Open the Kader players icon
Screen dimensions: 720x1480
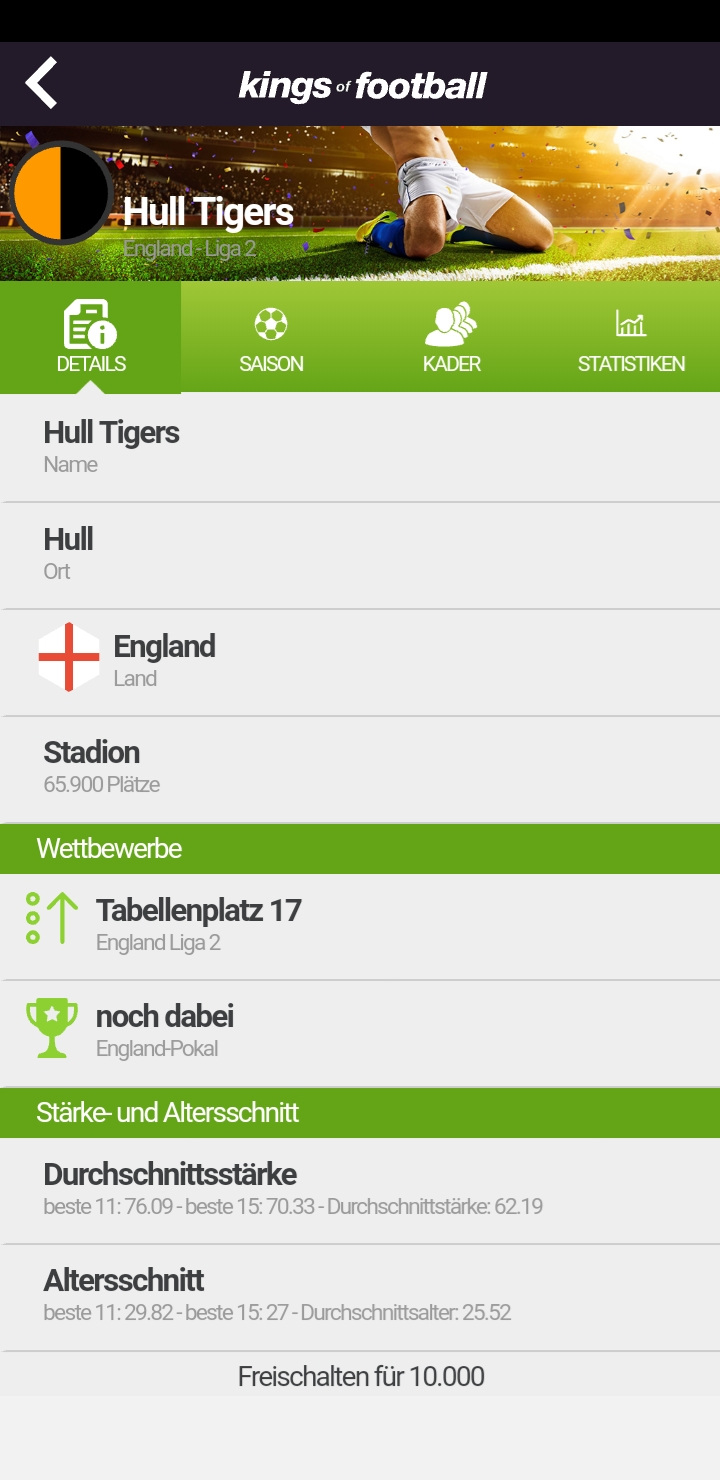(451, 324)
